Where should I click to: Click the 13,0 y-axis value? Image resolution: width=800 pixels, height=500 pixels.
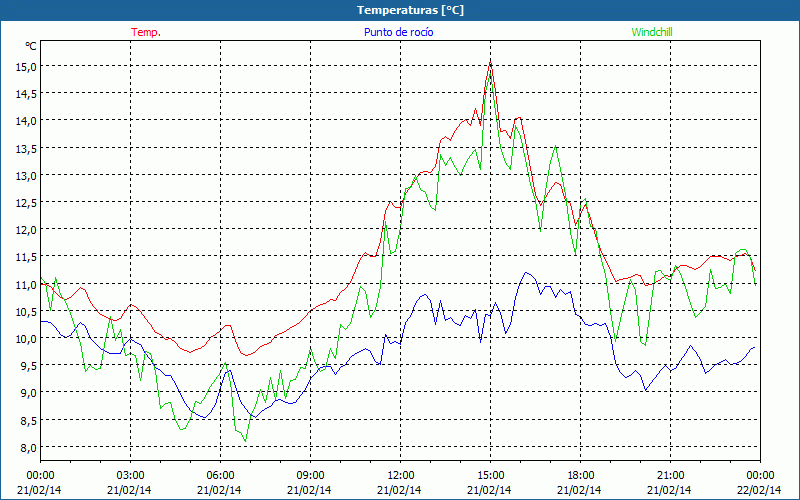(27, 175)
